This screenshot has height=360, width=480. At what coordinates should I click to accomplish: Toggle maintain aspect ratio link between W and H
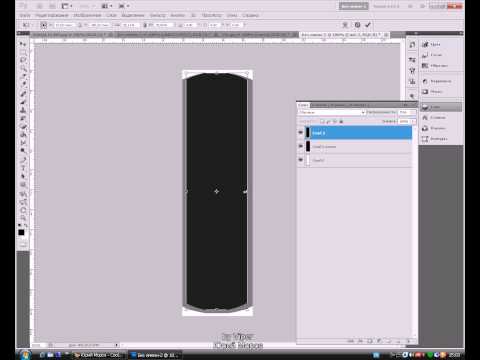(x=145, y=25)
